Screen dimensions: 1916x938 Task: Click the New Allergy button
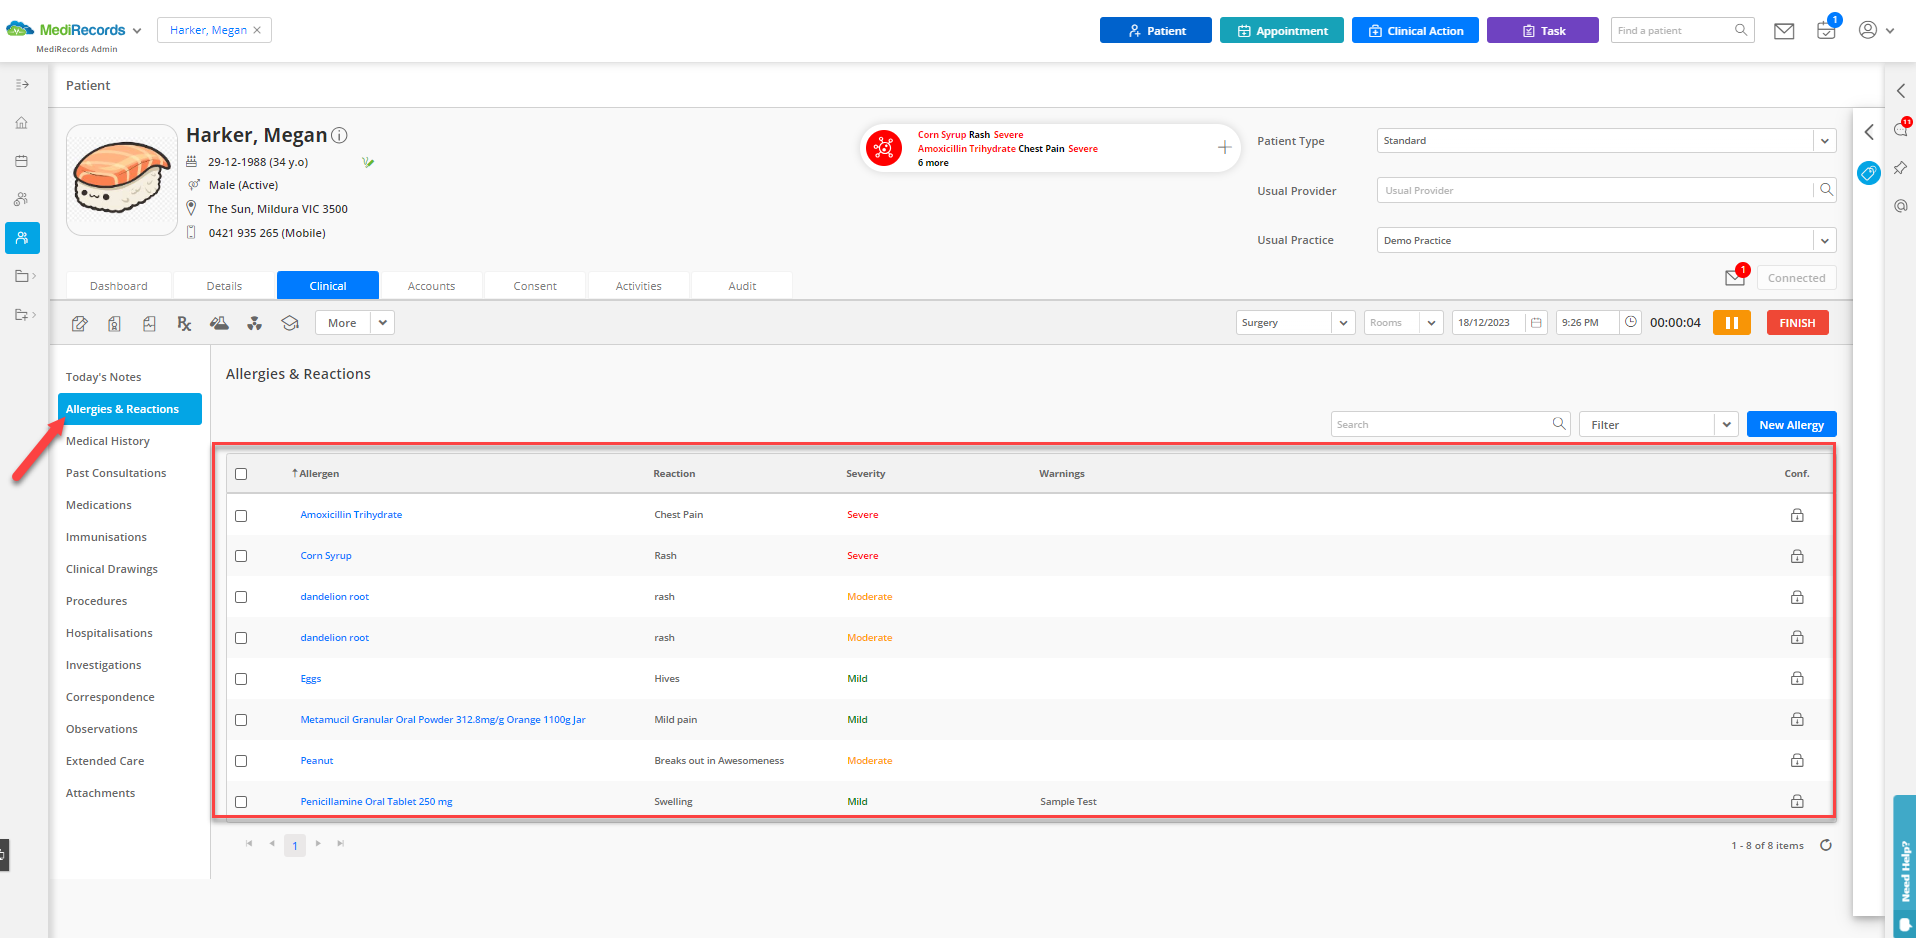pos(1791,424)
